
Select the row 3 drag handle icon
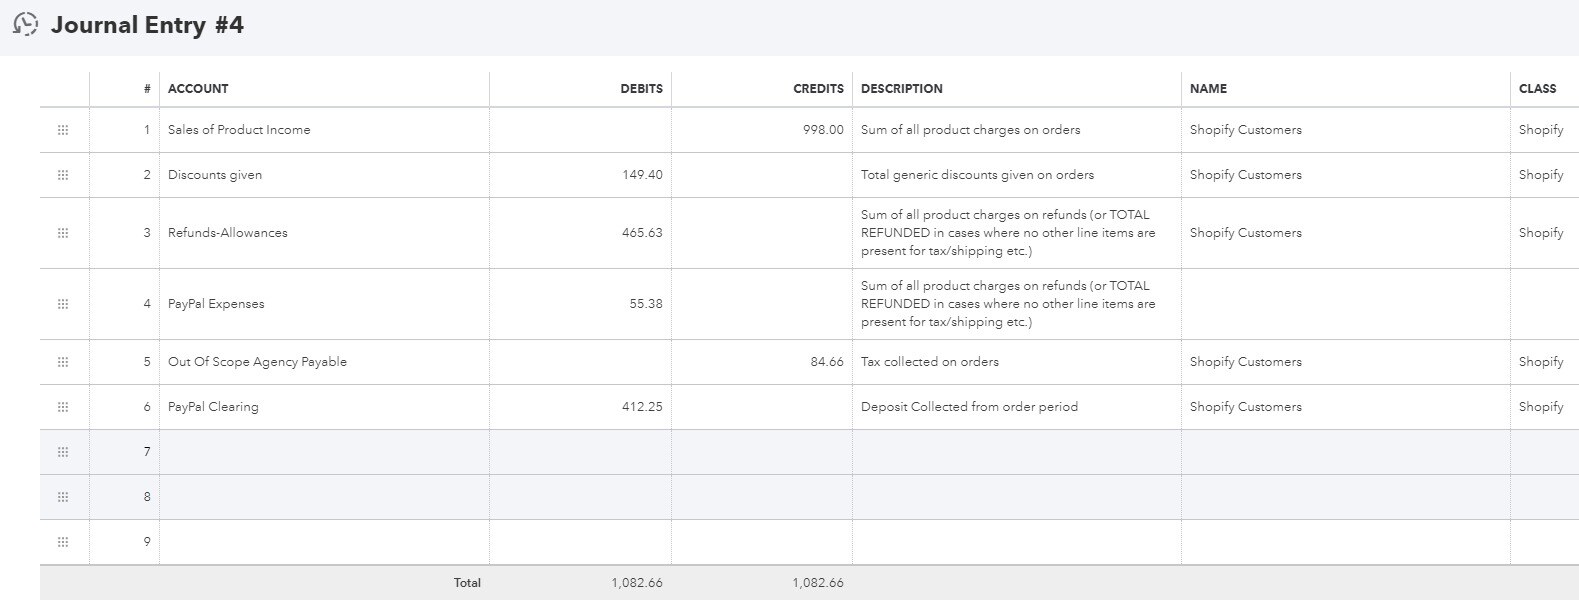coord(63,233)
